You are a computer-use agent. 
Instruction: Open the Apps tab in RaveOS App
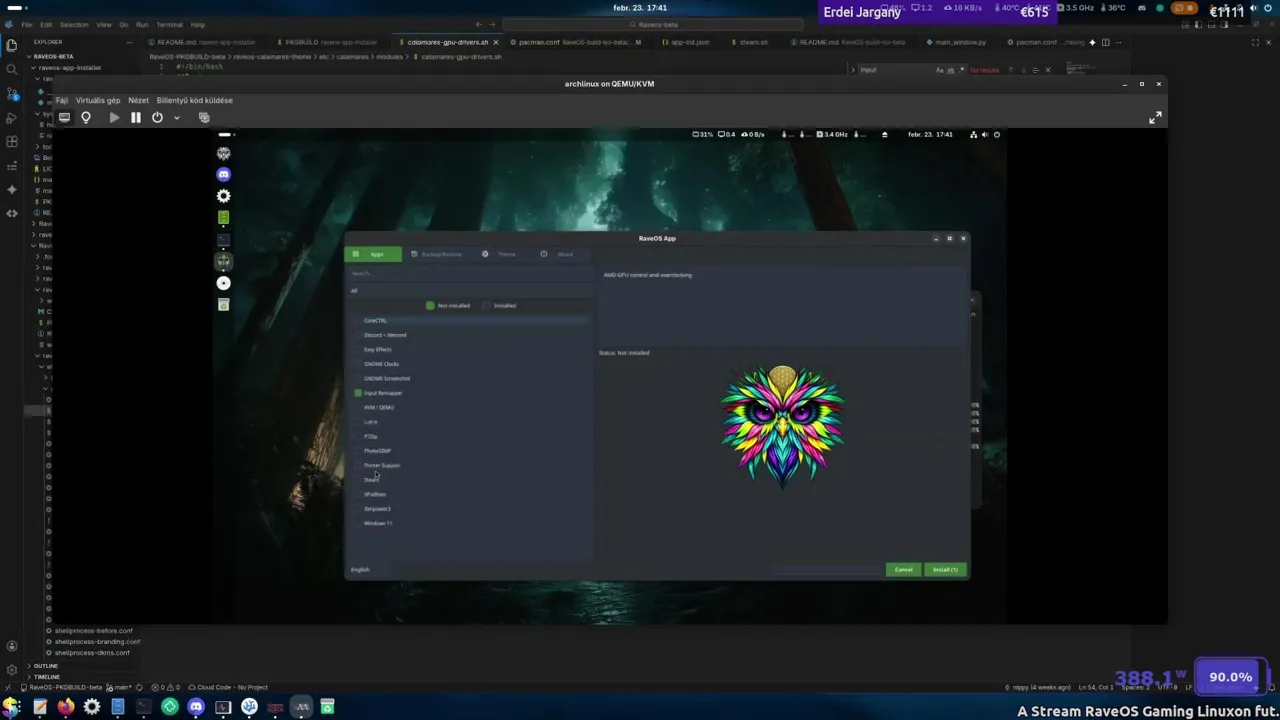point(373,254)
